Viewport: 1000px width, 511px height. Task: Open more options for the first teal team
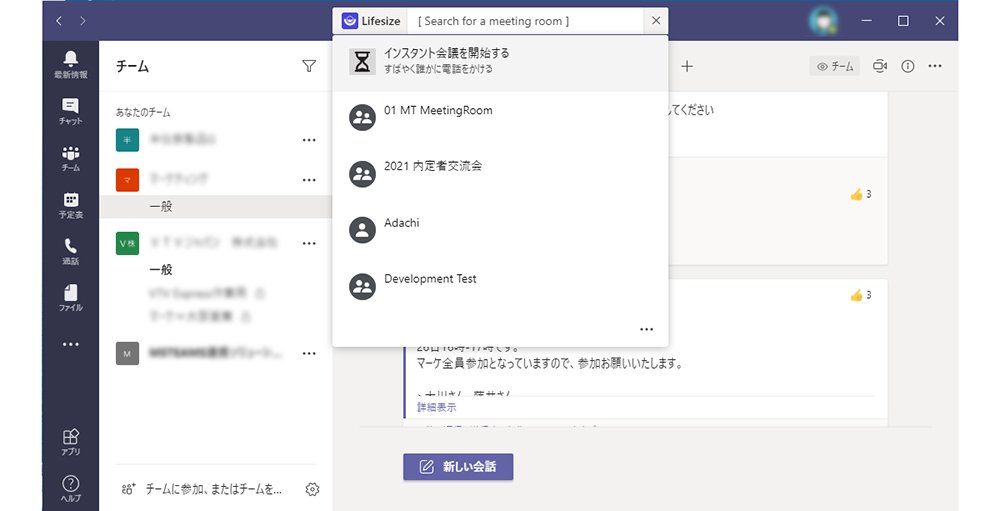(309, 140)
